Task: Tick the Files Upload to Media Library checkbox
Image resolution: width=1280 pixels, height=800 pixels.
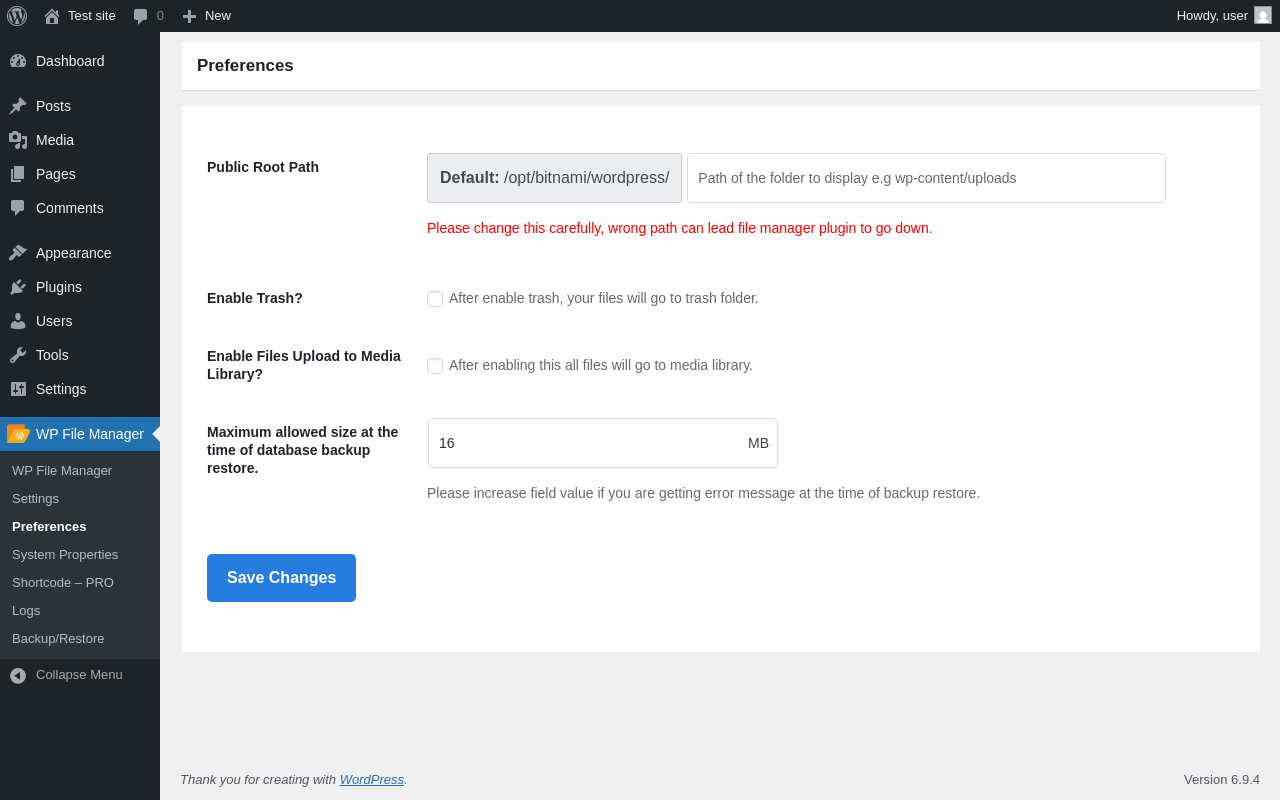Action: (x=435, y=366)
